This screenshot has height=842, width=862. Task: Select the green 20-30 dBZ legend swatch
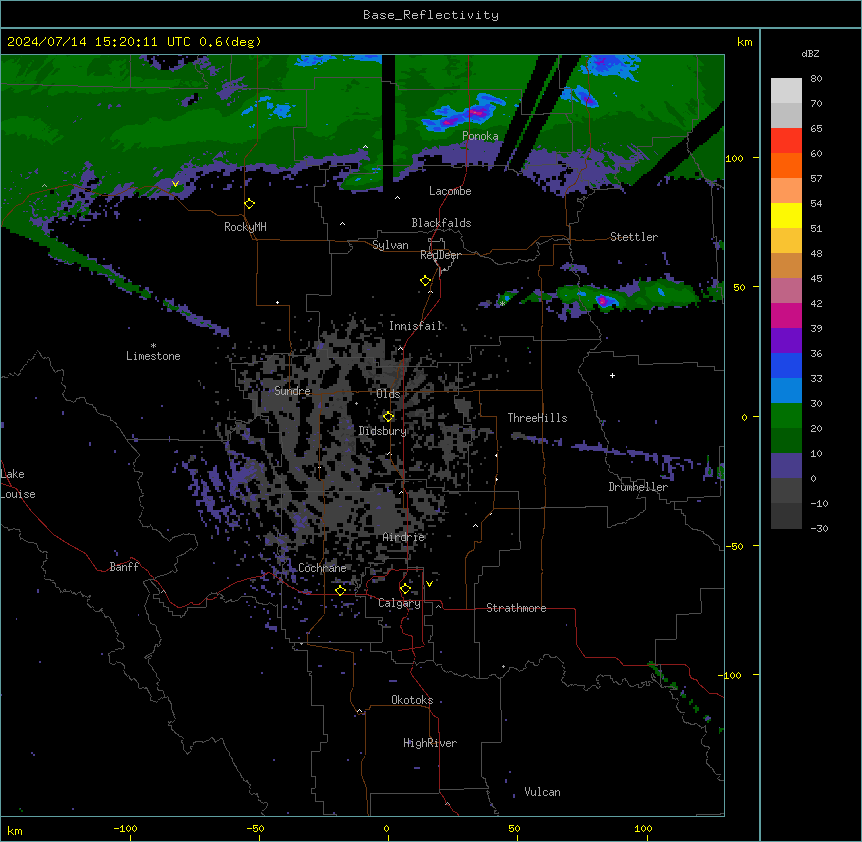(x=786, y=416)
